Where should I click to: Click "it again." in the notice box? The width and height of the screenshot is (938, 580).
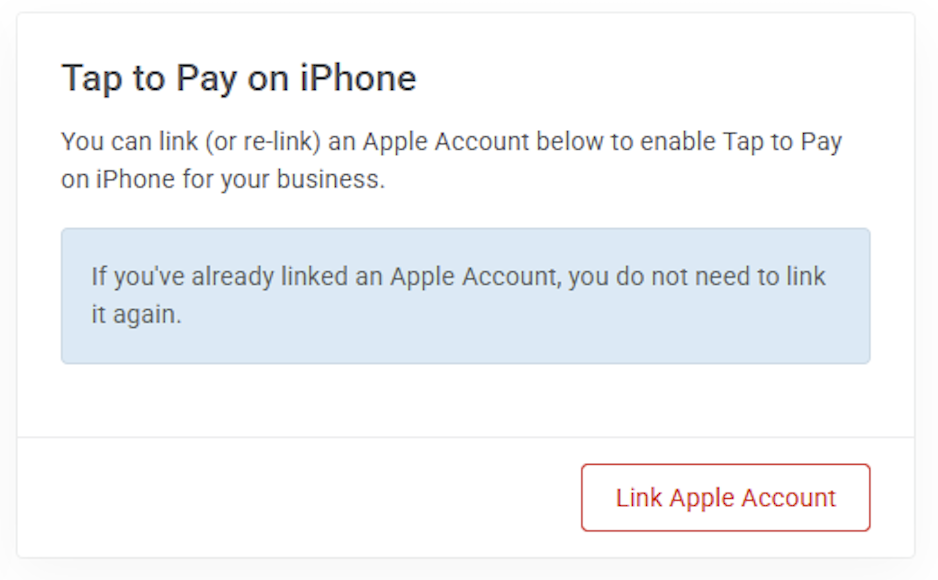click(136, 314)
